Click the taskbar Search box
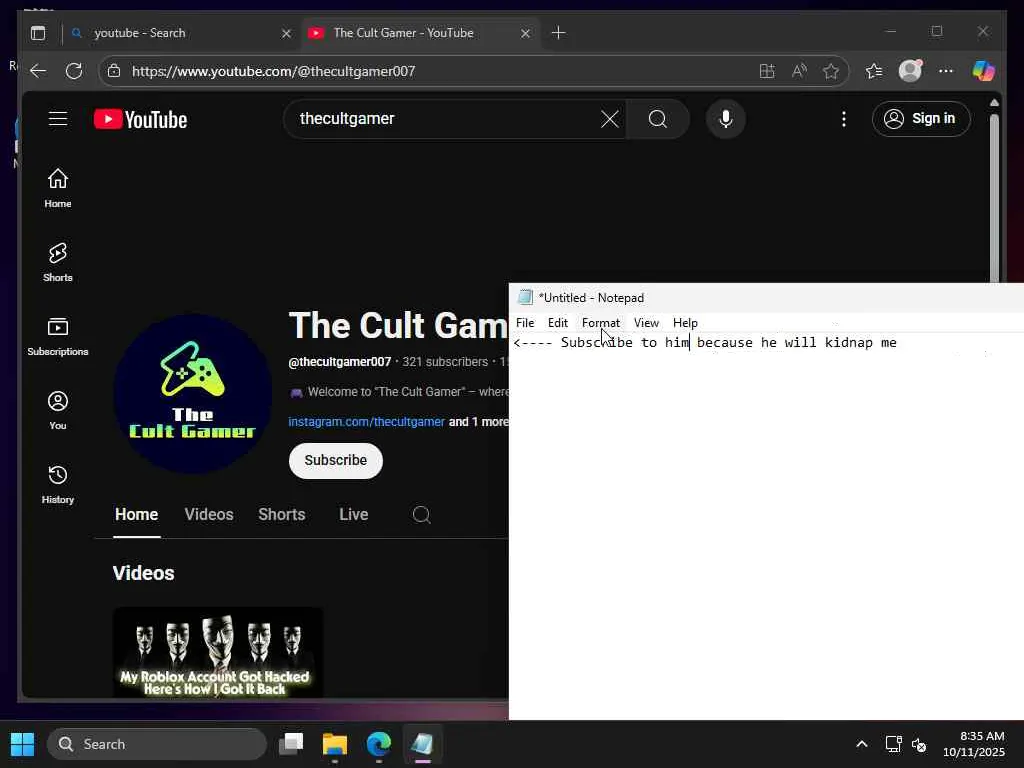 coord(157,744)
